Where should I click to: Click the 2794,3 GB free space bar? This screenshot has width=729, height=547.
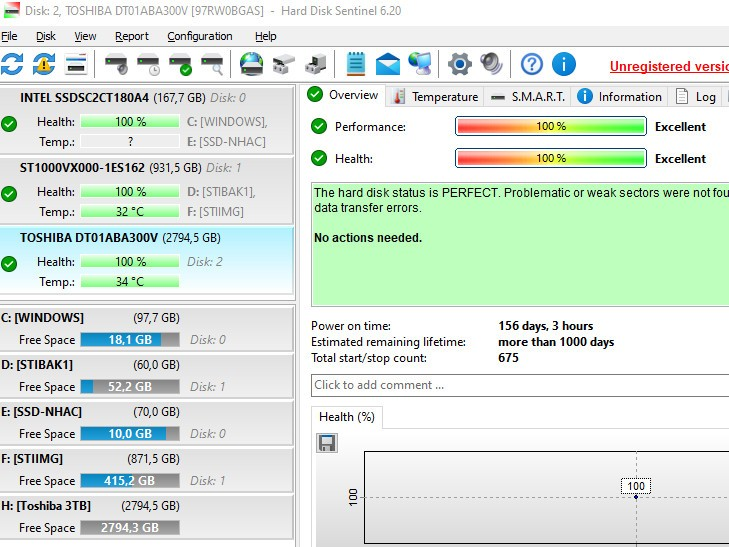130,527
